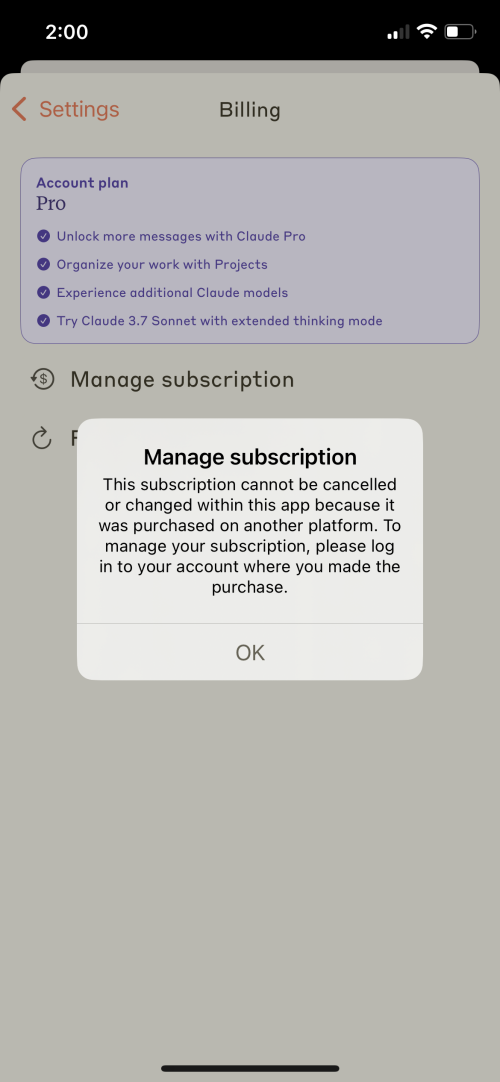
Task: Tap the orange back chevron icon
Action: click(19, 110)
